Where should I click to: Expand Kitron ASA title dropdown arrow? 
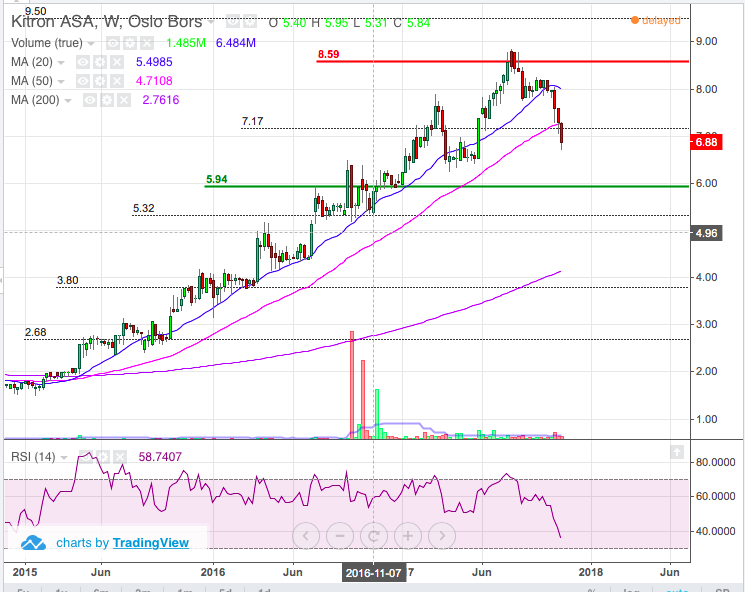[210, 22]
